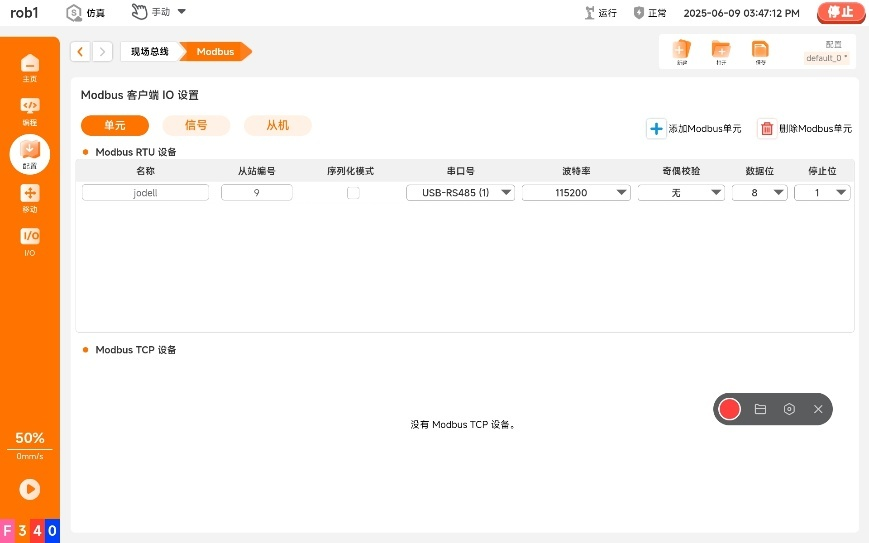Open the 手动 manual mode dropdown
The height and width of the screenshot is (543, 869).
click(159, 13)
